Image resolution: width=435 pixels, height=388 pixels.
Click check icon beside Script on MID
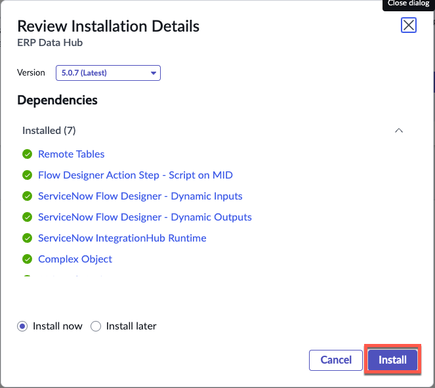pyautogui.click(x=27, y=175)
